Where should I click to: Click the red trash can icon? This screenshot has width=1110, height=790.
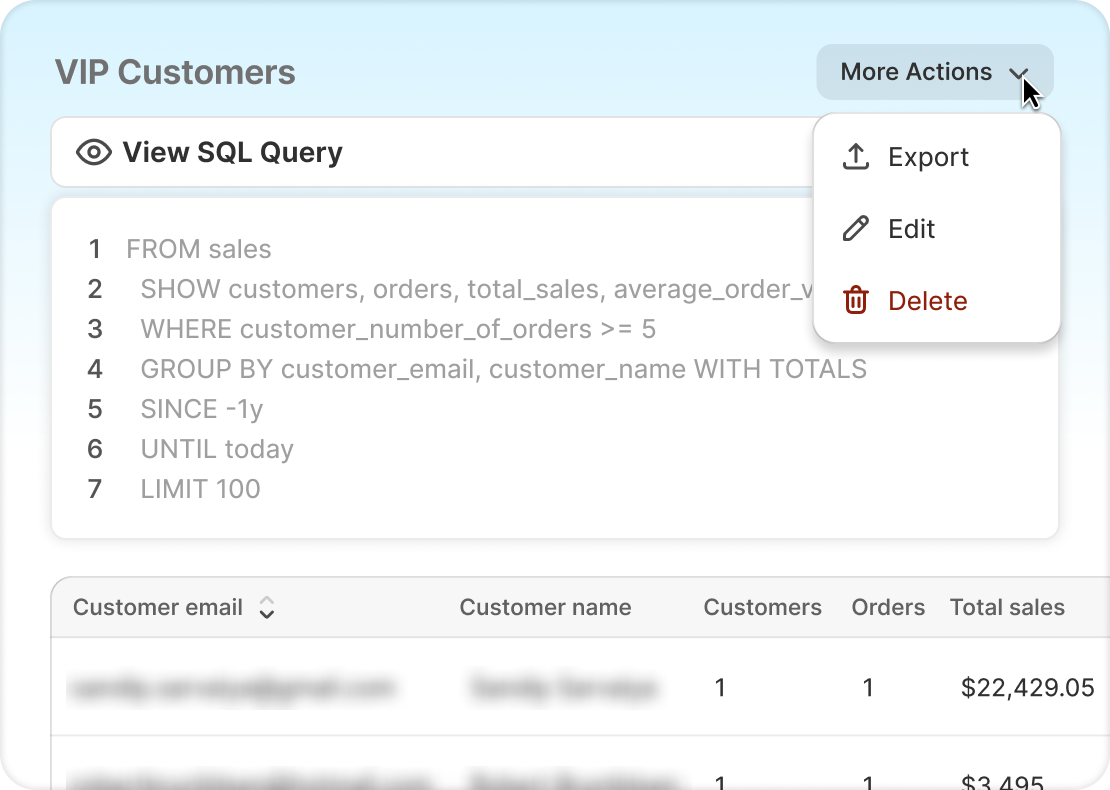pyautogui.click(x=856, y=301)
